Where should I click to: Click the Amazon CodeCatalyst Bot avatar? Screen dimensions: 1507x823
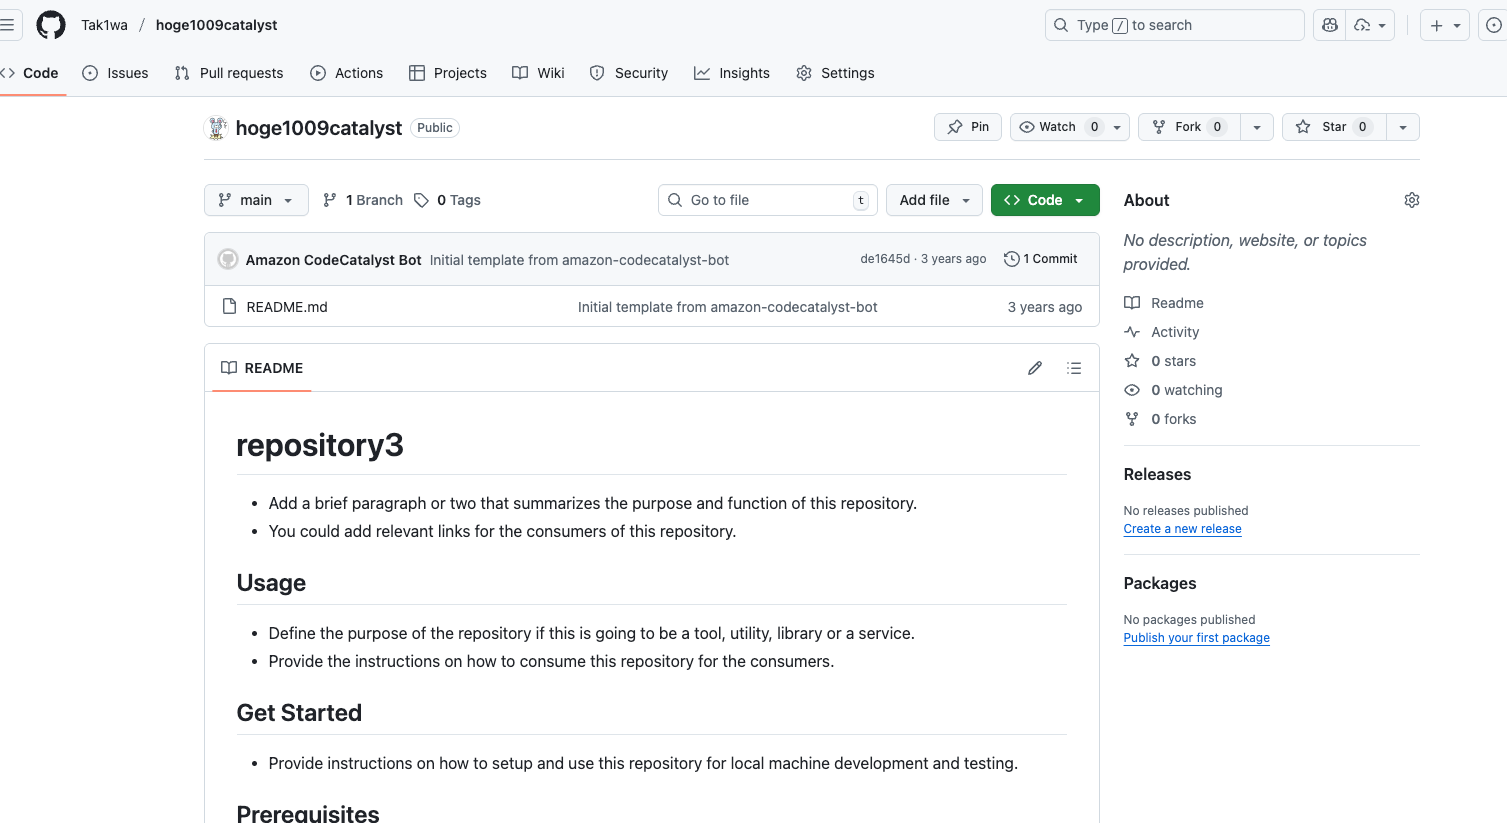pyautogui.click(x=228, y=260)
